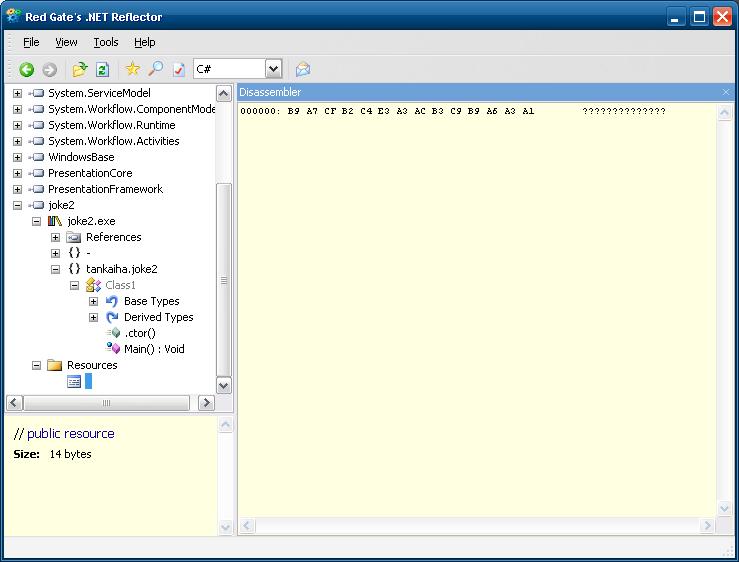
Task: Click the Refresh toolbar icon
Action: 102,69
